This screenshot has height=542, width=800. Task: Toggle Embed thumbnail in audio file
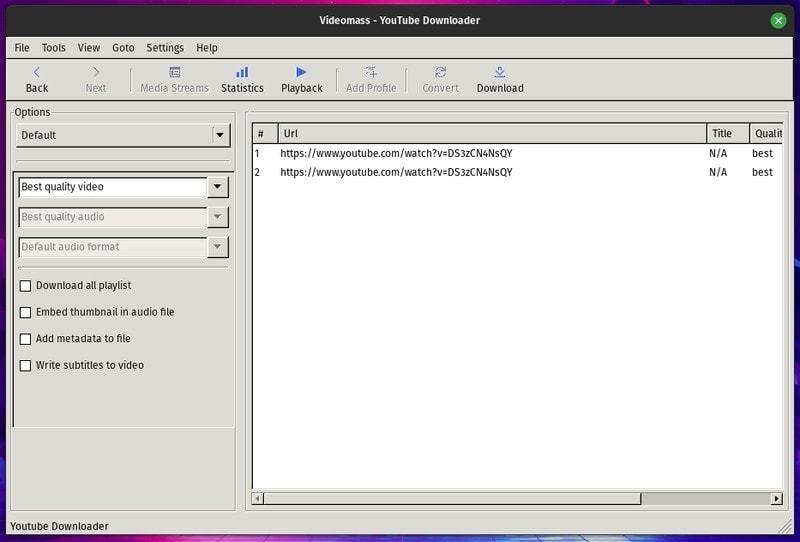[x=26, y=312]
